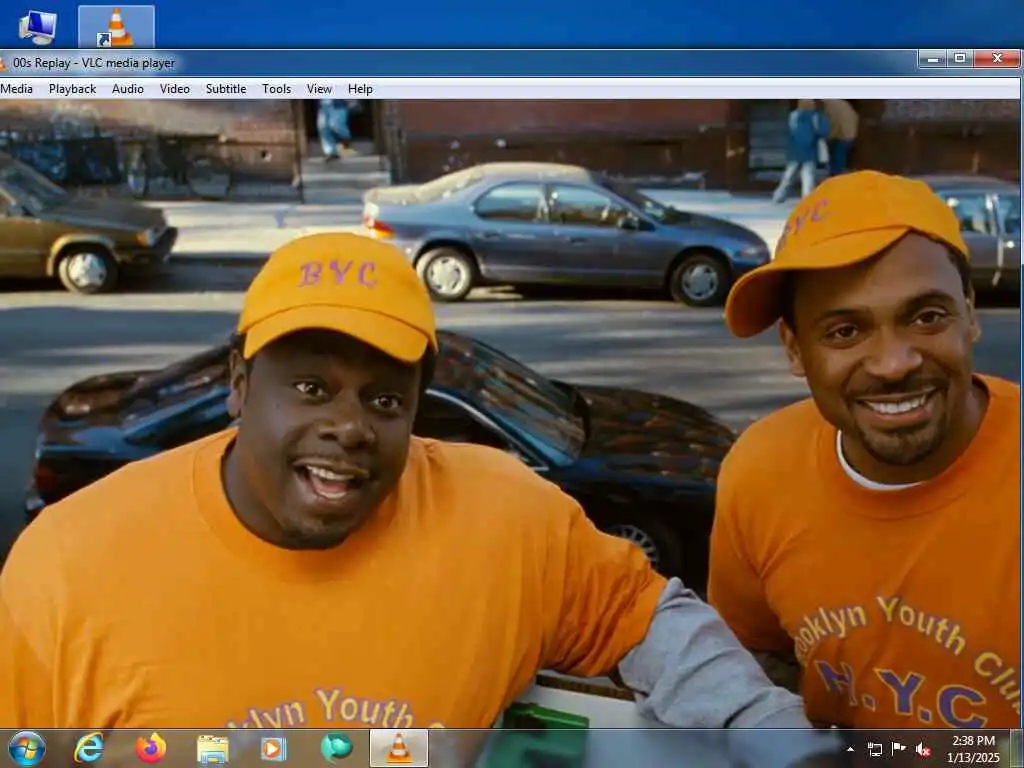Click the muted volume tray icon
Screen dimensions: 1024x768
click(x=923, y=749)
